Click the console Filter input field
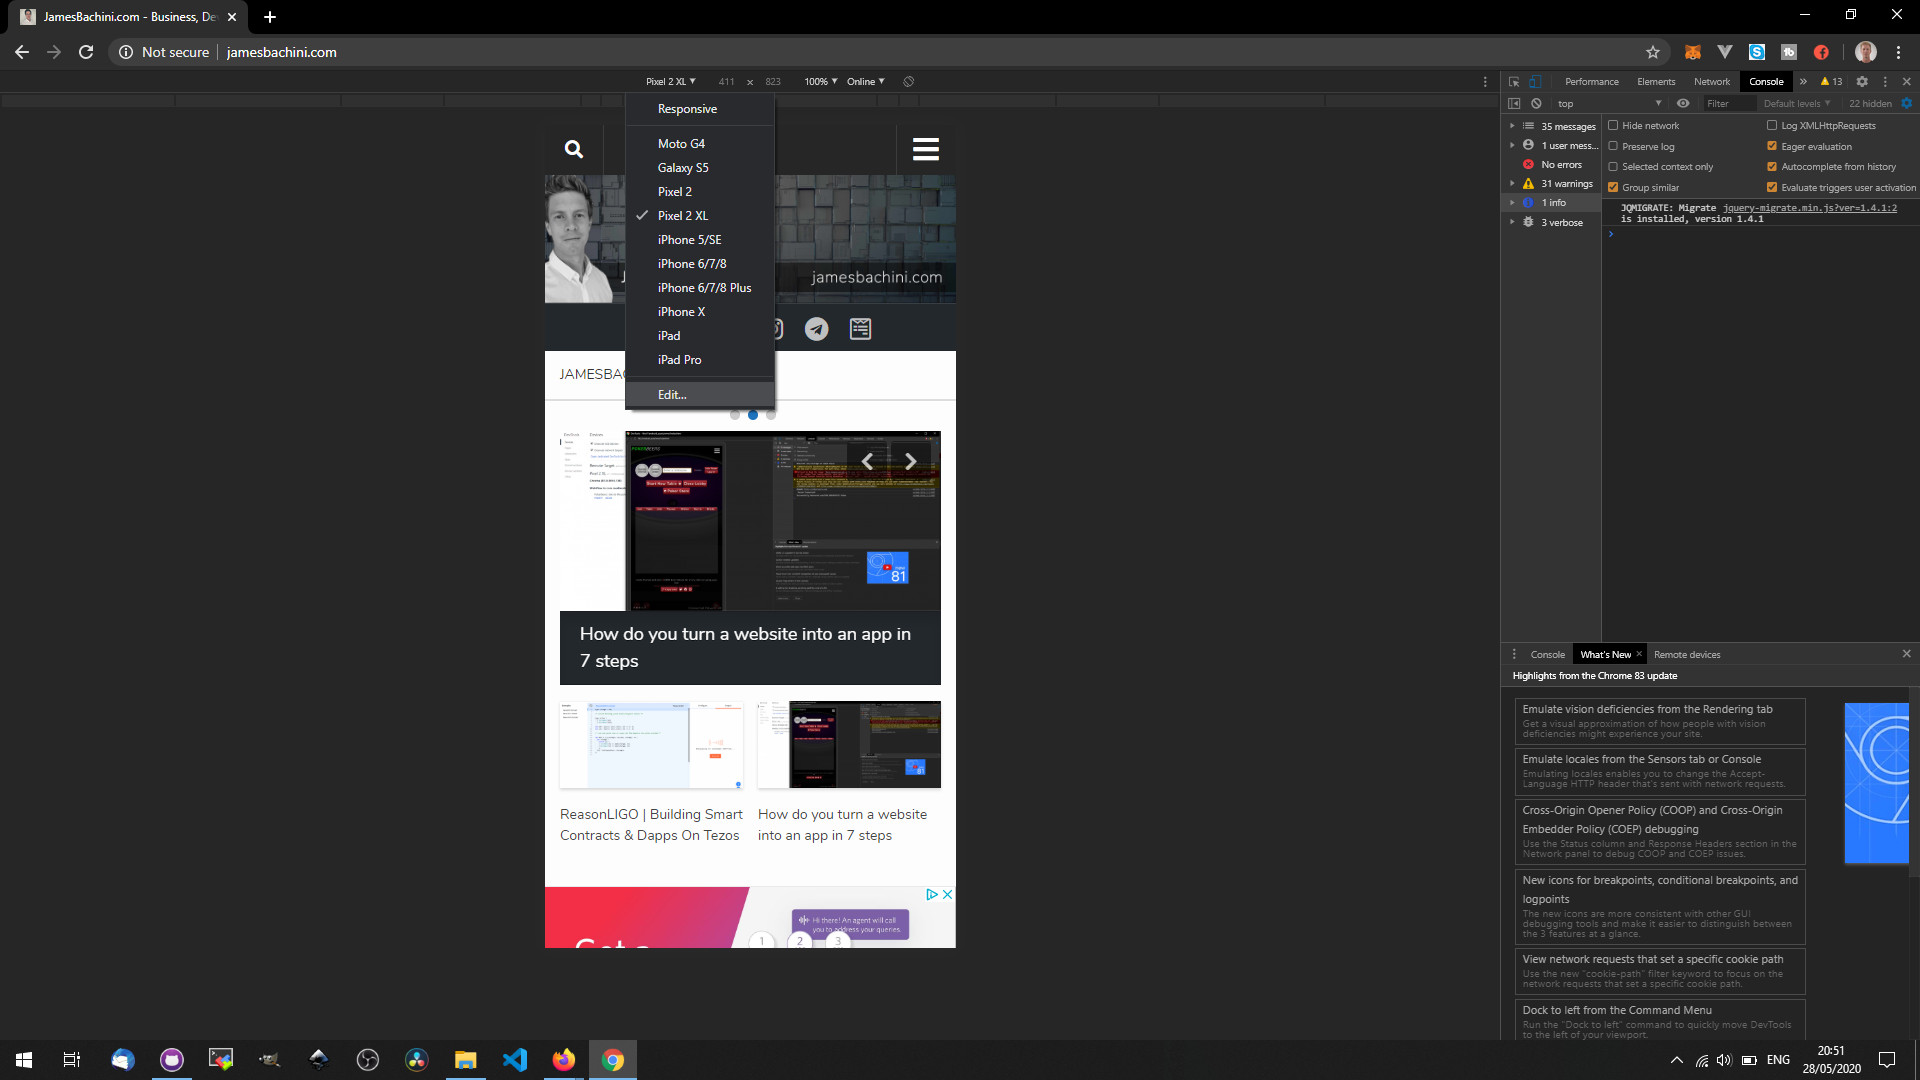1920x1080 pixels. tap(1728, 104)
